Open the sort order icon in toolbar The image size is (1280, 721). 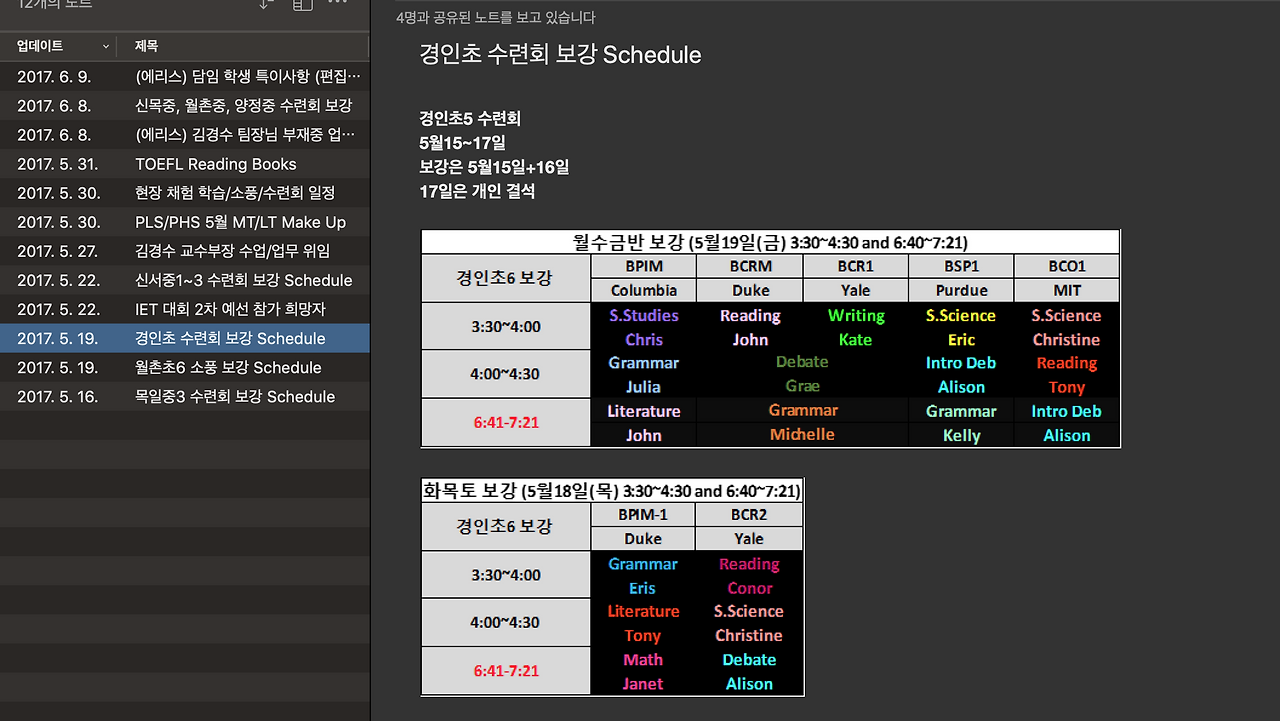point(264,4)
